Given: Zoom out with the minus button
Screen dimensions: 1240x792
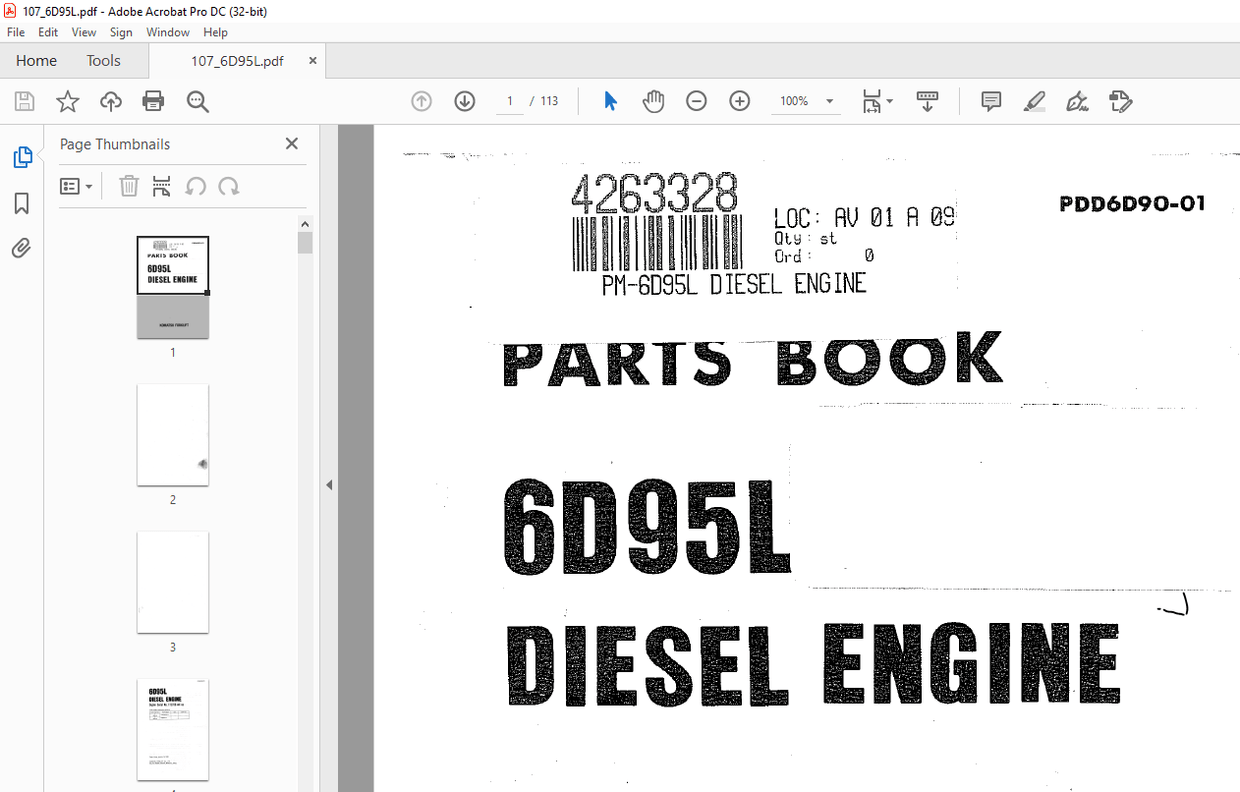Looking at the screenshot, I should click(696, 101).
